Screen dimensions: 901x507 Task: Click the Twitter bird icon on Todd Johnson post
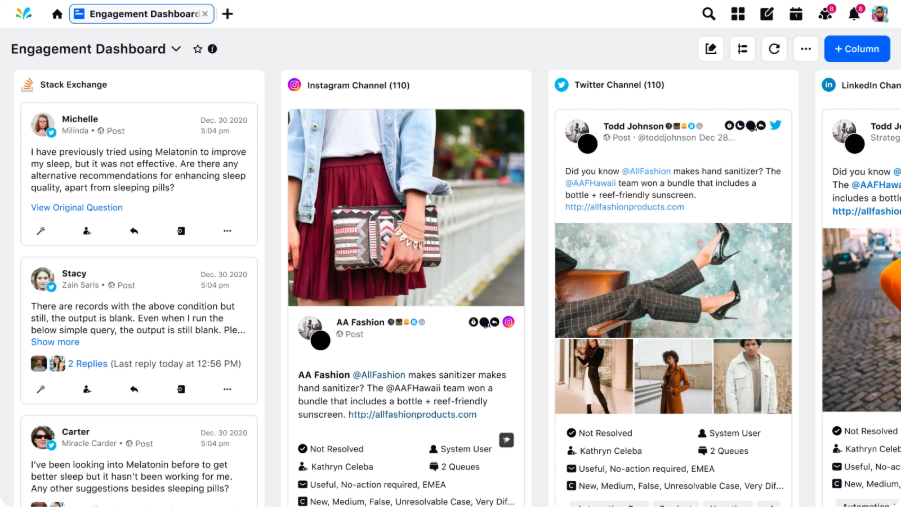tap(776, 125)
